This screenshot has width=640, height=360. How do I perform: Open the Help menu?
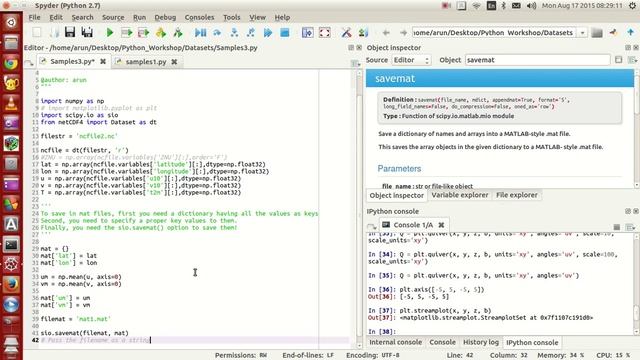[x=282, y=17]
